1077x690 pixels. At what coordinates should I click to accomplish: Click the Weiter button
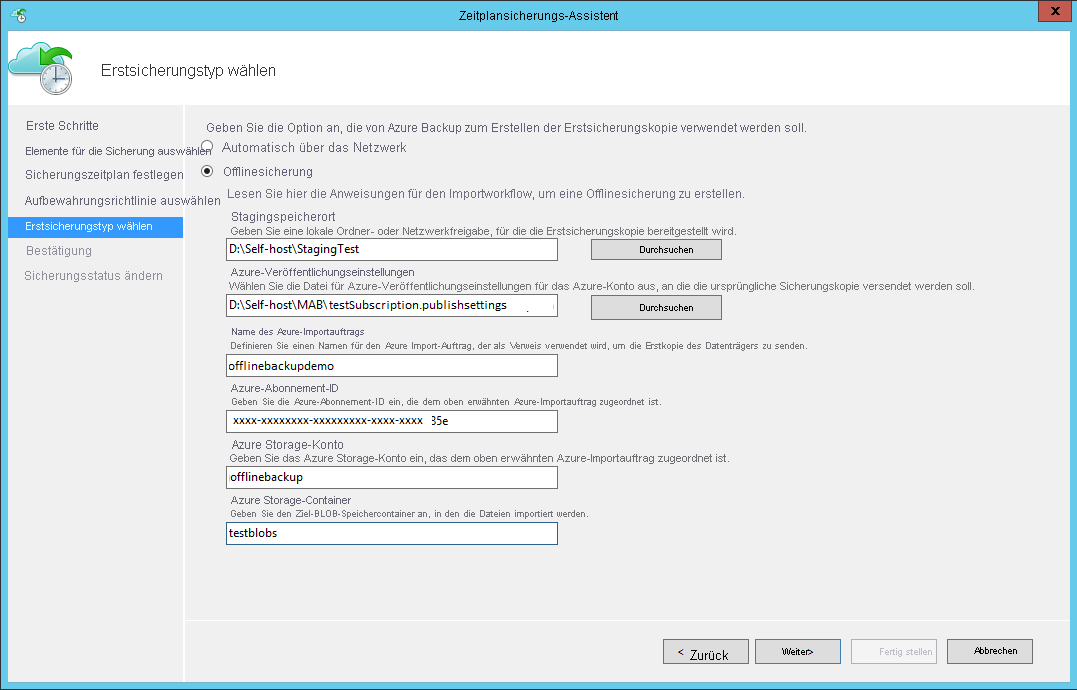[x=797, y=651]
